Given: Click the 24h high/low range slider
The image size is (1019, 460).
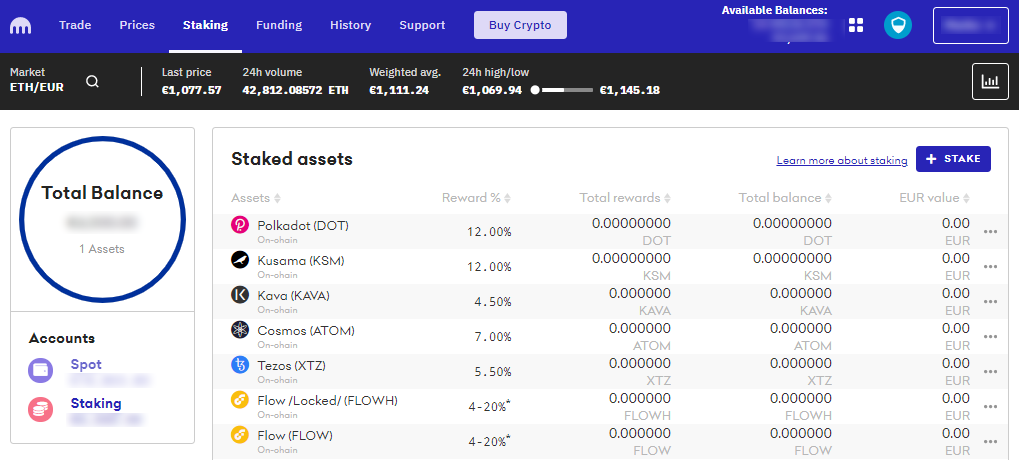Looking at the screenshot, I should pos(563,90).
